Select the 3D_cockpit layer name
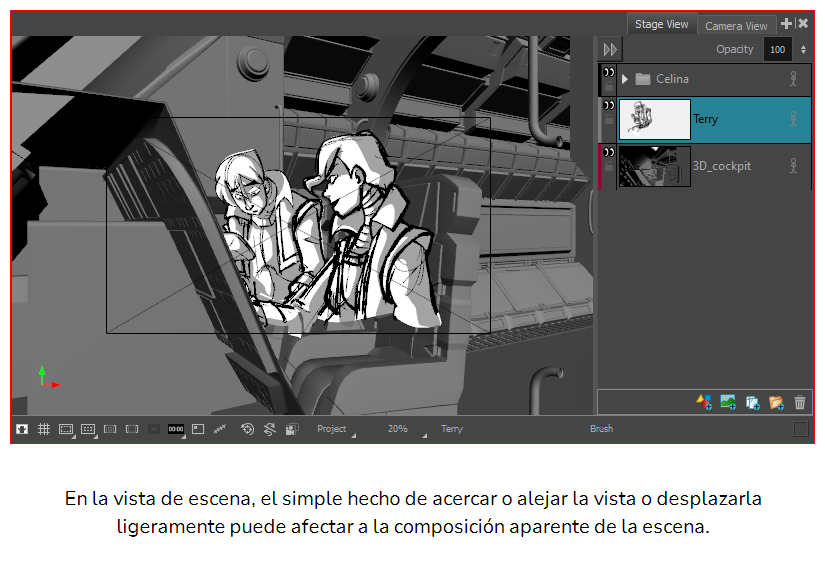The width and height of the screenshot is (825, 582). [722, 165]
